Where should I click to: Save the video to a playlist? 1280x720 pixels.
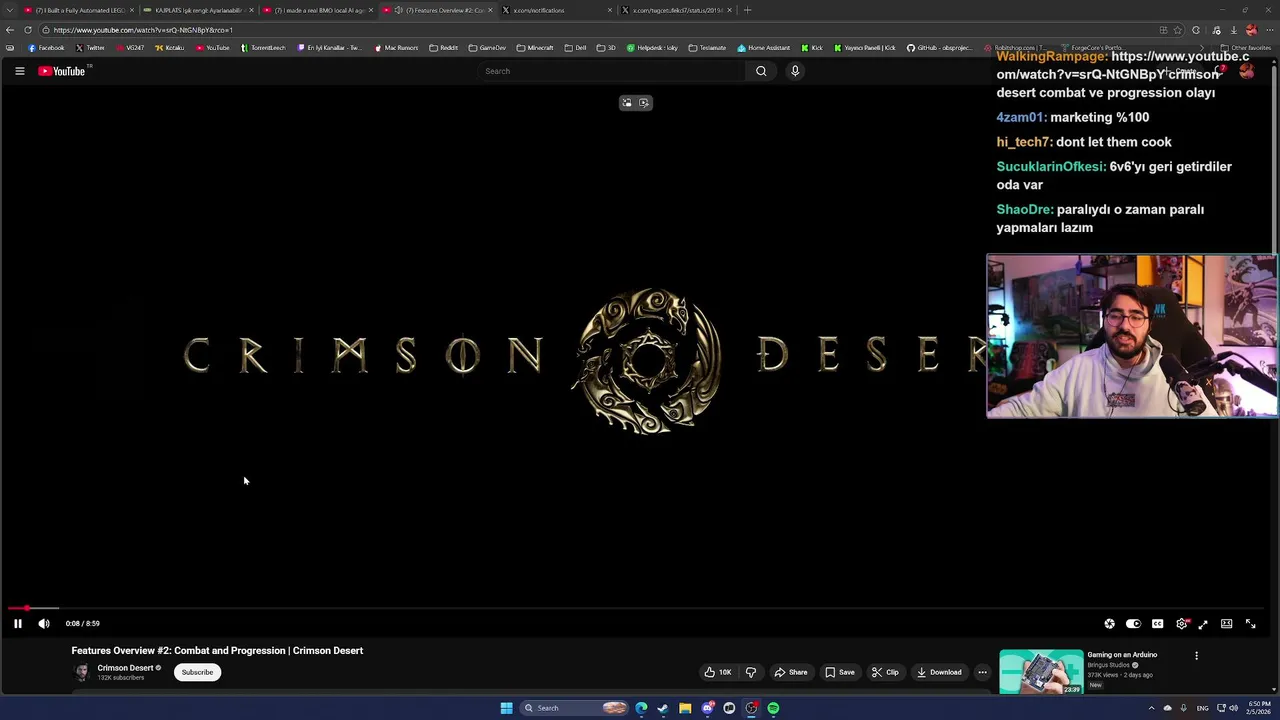click(x=840, y=672)
